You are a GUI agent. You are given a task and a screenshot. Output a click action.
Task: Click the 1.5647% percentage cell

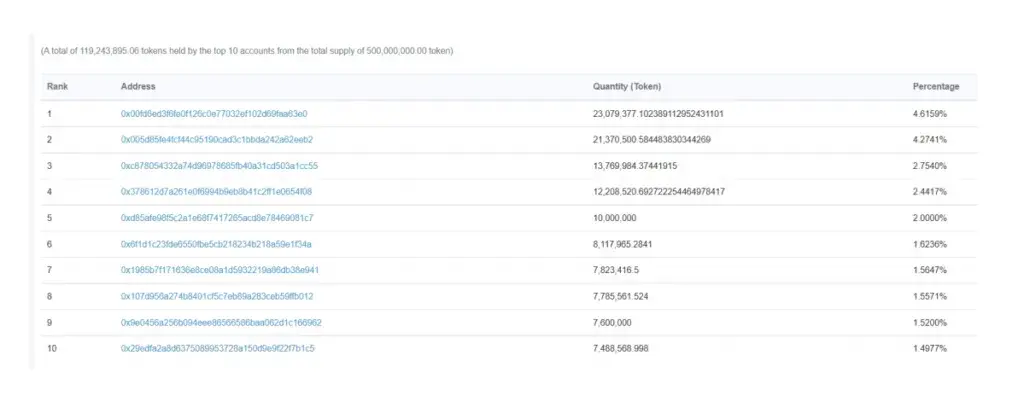tap(930, 270)
